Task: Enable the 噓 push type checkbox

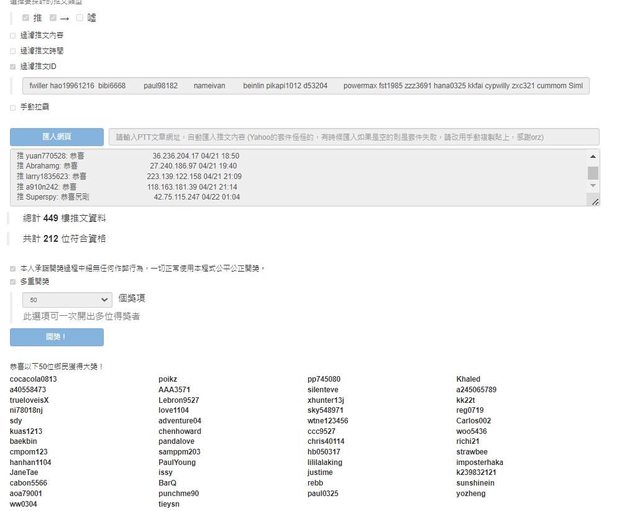Action: tap(79, 17)
